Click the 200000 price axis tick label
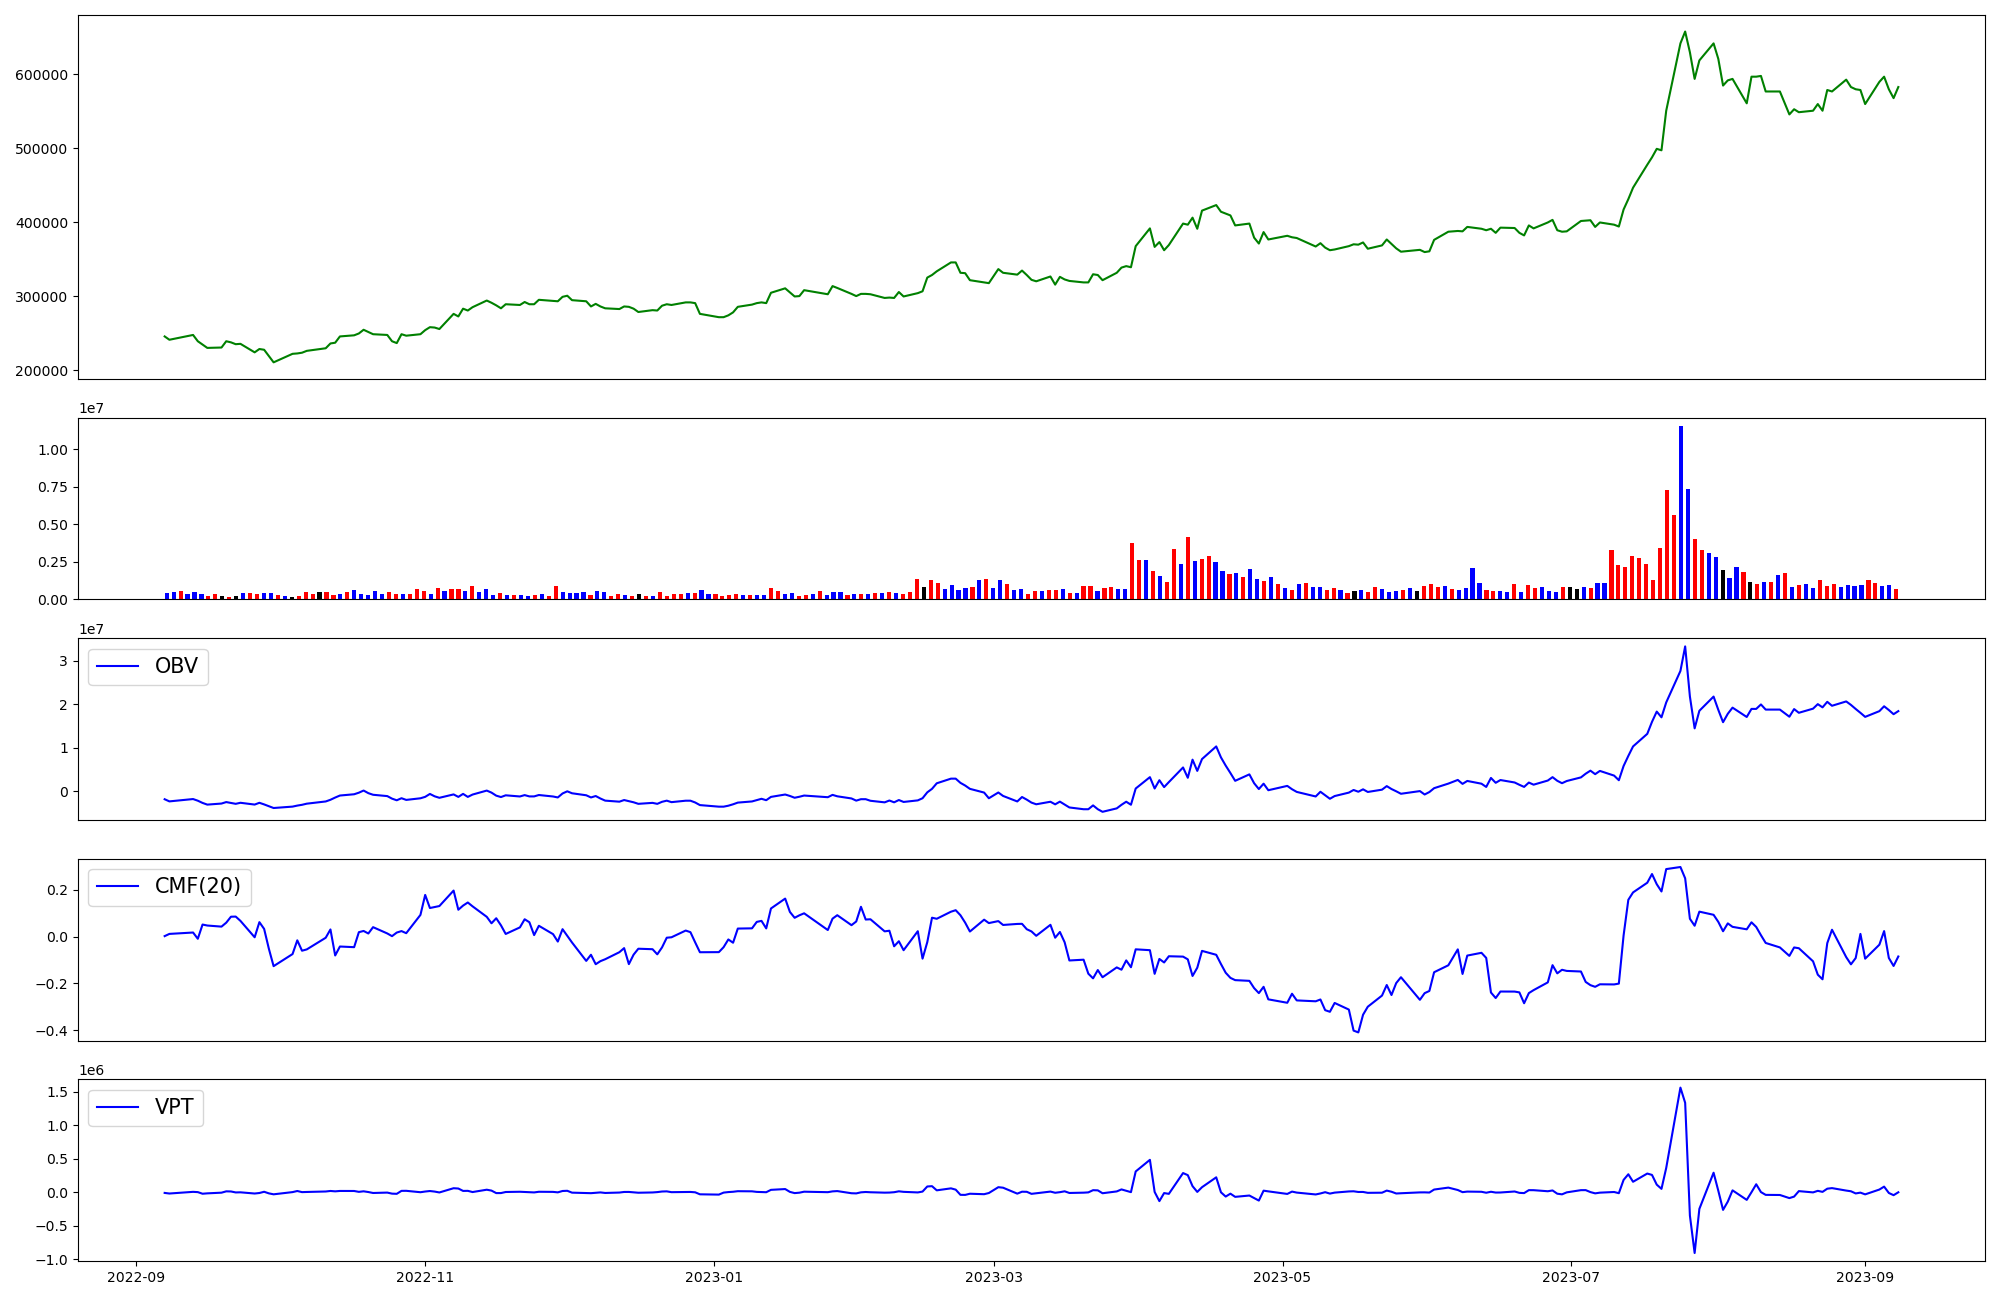The width and height of the screenshot is (2000, 1300). [41, 371]
